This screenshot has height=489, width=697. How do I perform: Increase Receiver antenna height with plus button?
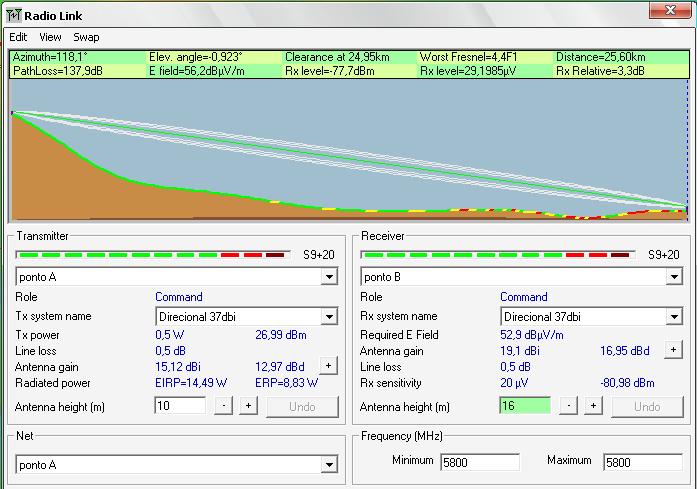(x=593, y=406)
